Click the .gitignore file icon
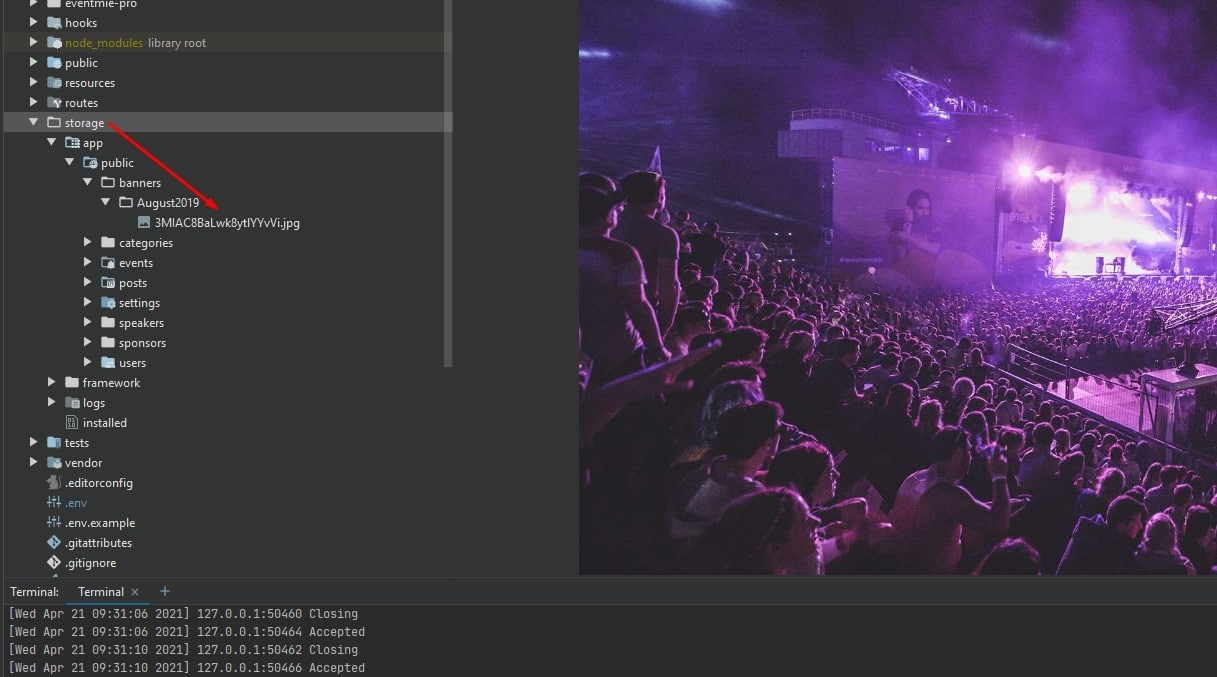This screenshot has width=1217, height=677. [54, 563]
